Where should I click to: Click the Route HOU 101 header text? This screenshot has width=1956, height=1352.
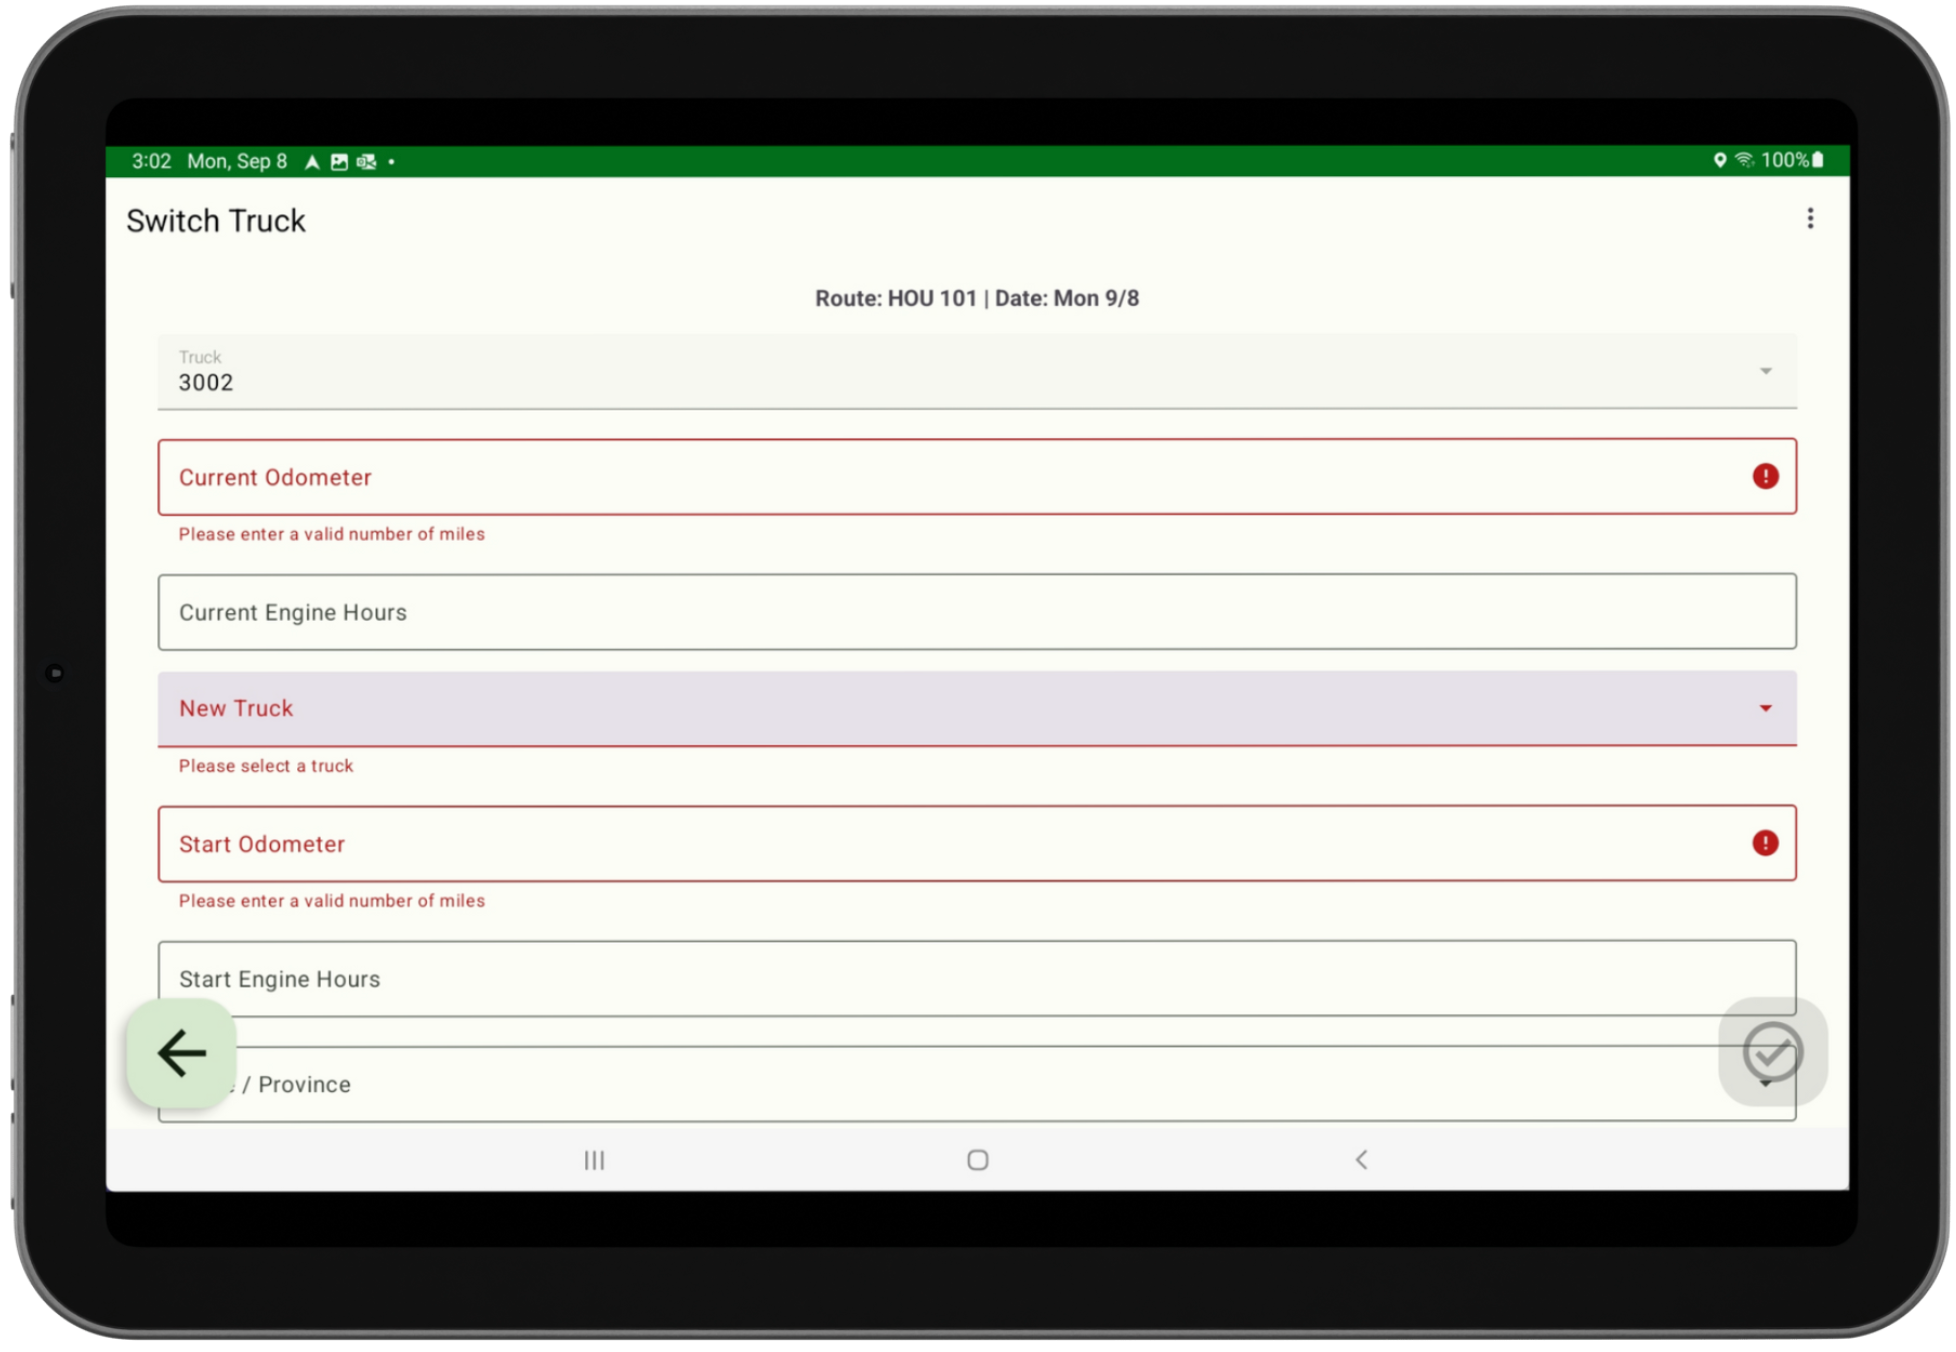tap(976, 298)
